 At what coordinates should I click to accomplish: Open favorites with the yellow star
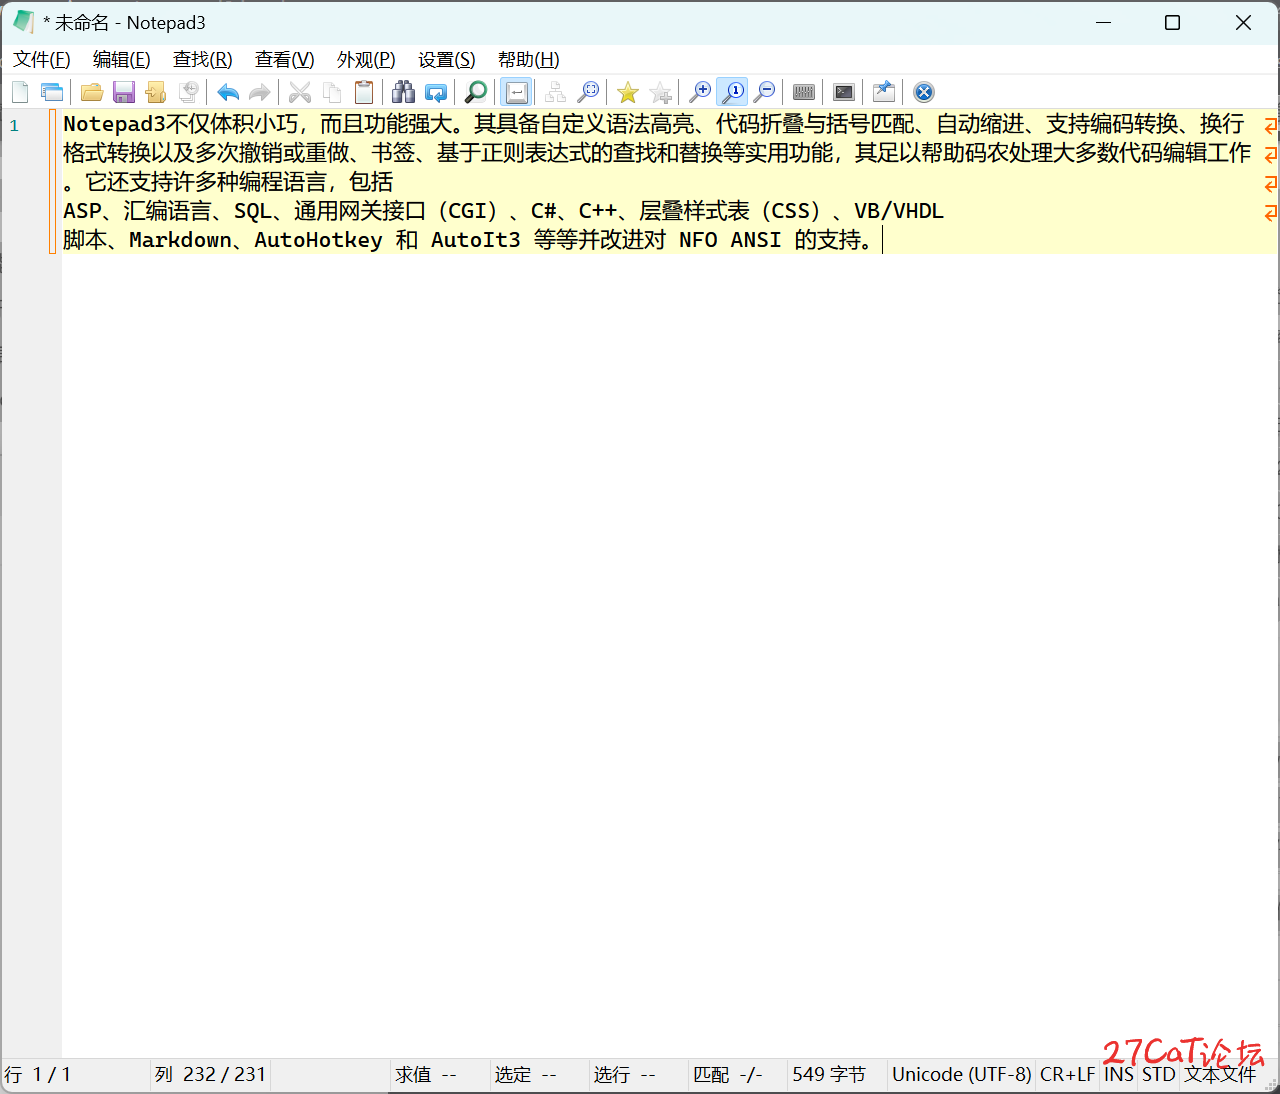(x=628, y=93)
